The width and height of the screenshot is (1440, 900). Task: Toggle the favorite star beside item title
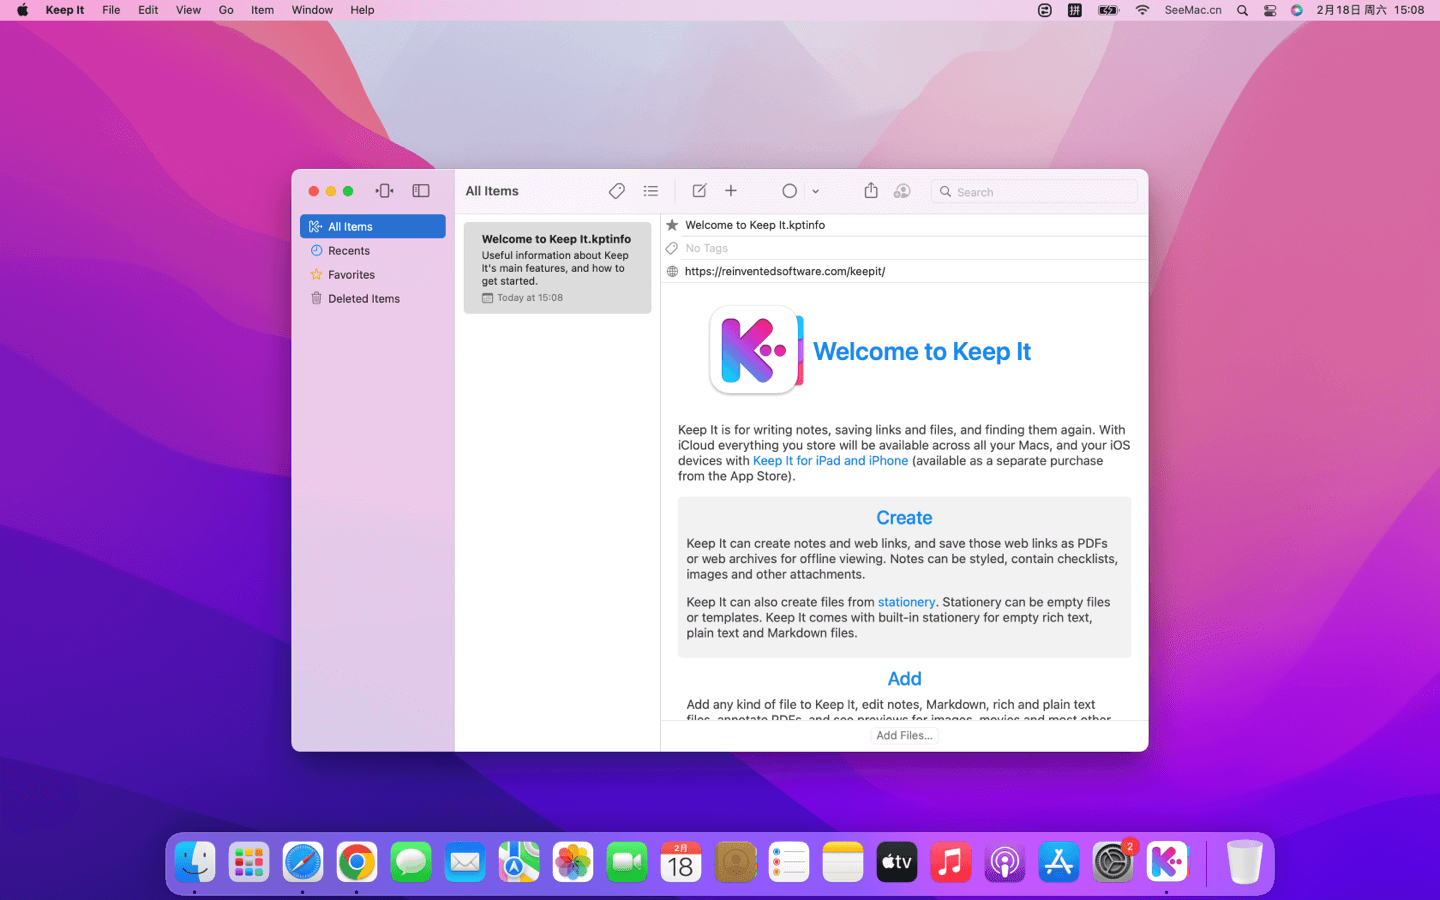pyautogui.click(x=672, y=225)
